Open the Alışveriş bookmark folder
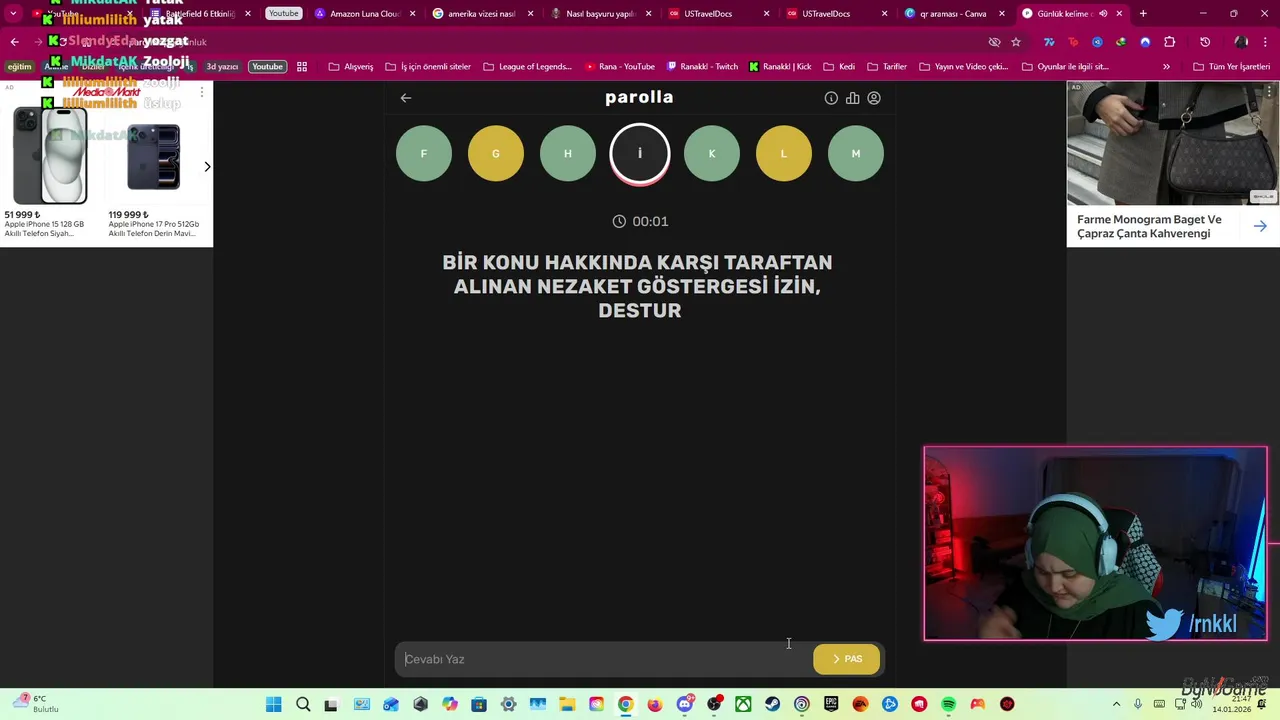 [351, 67]
